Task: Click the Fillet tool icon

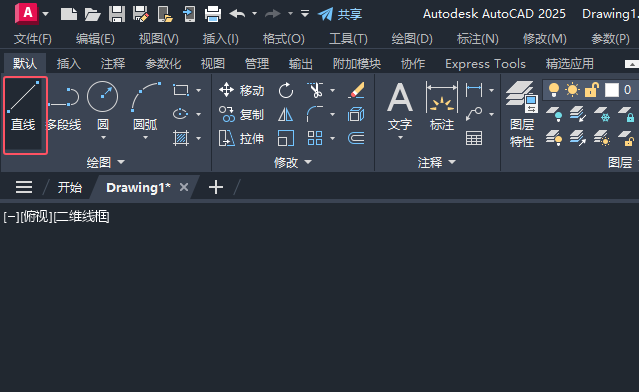Action: 315,115
